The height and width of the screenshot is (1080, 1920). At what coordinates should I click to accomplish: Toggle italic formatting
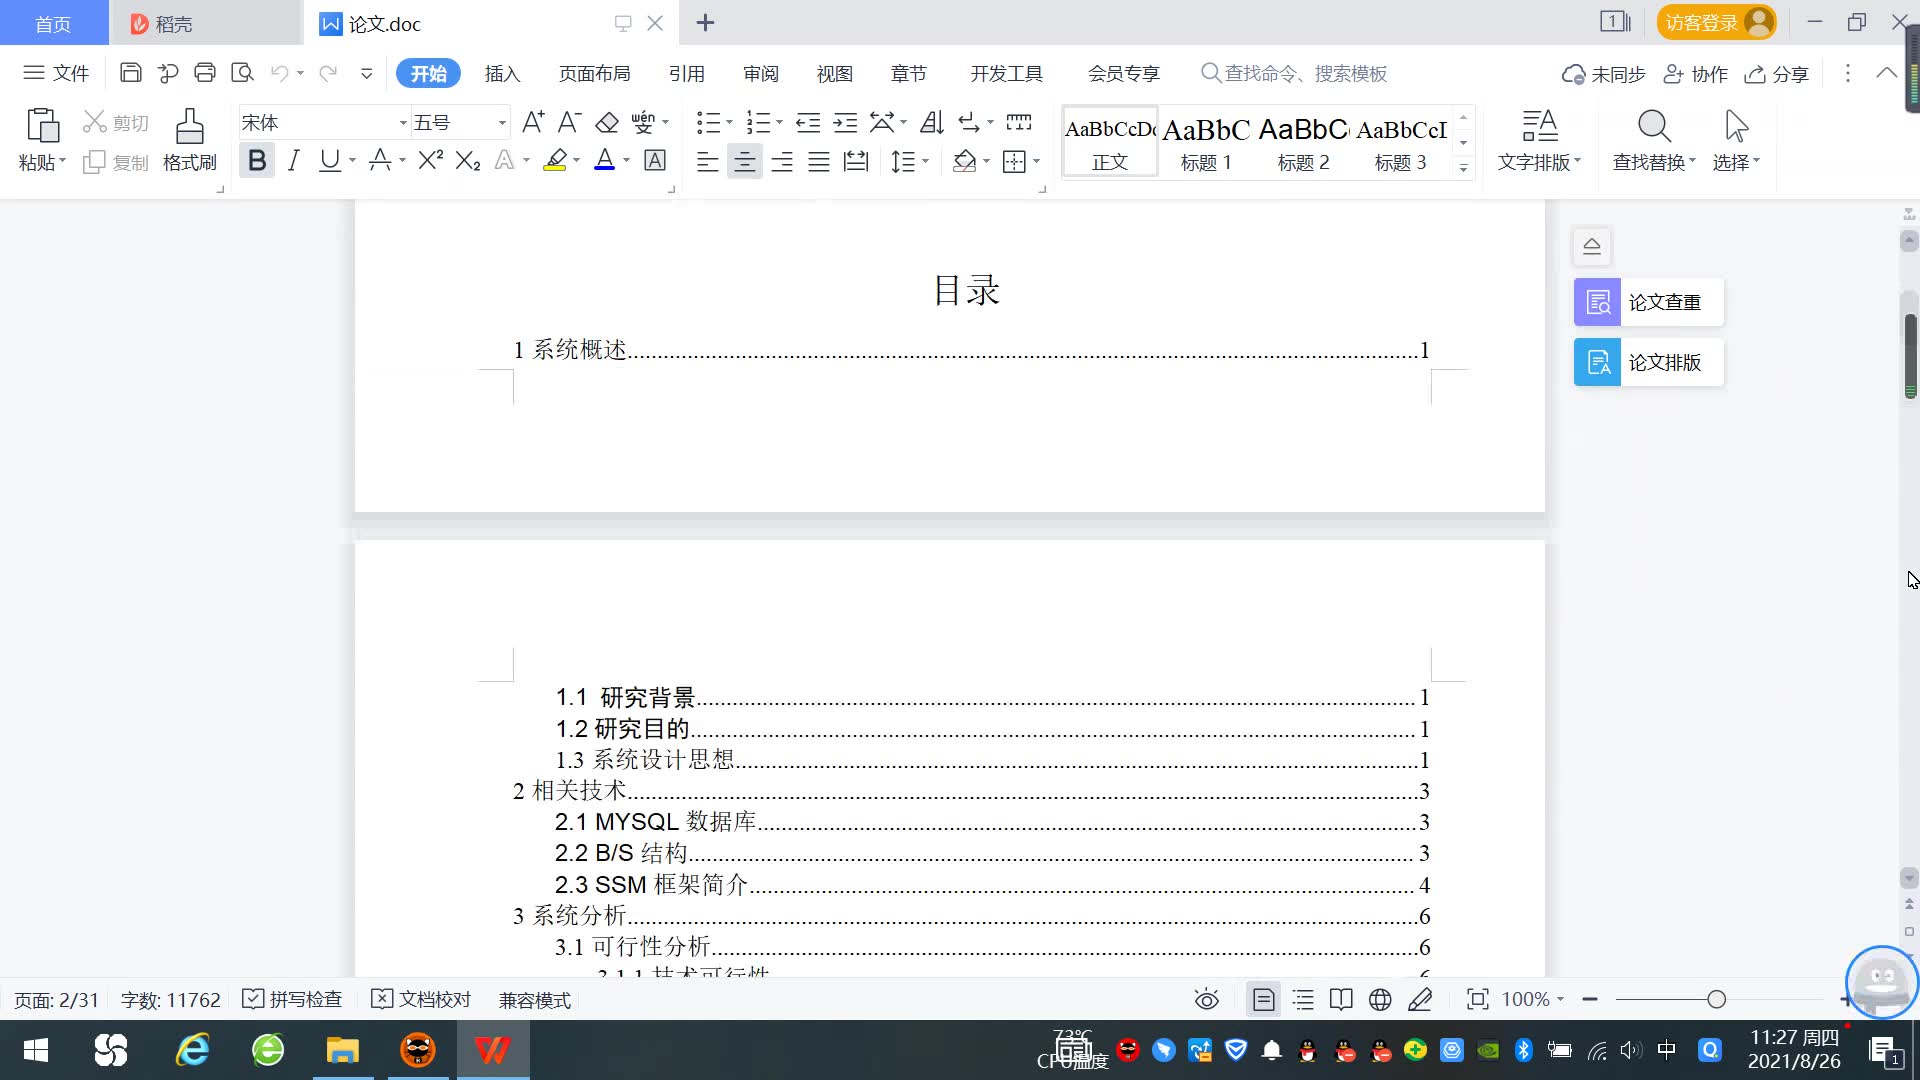(x=293, y=161)
